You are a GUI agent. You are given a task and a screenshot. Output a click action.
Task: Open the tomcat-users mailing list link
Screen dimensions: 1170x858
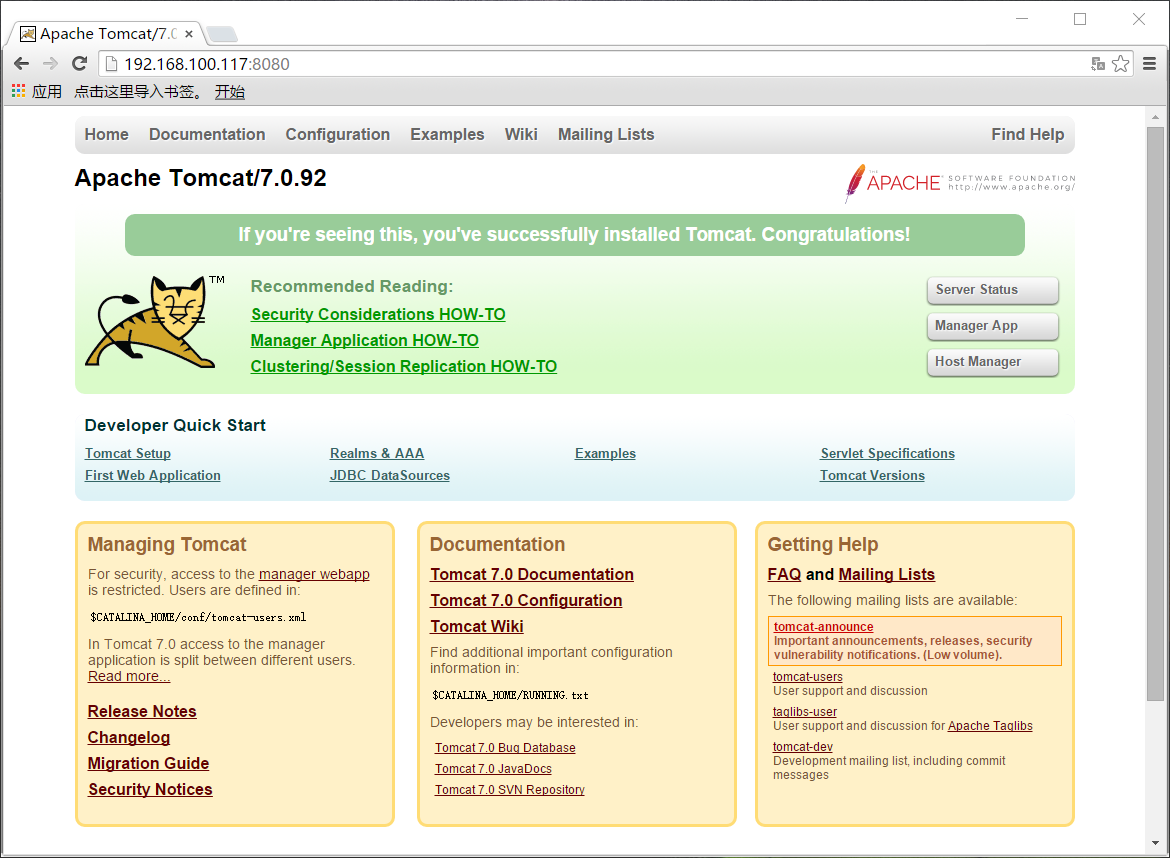pos(807,677)
